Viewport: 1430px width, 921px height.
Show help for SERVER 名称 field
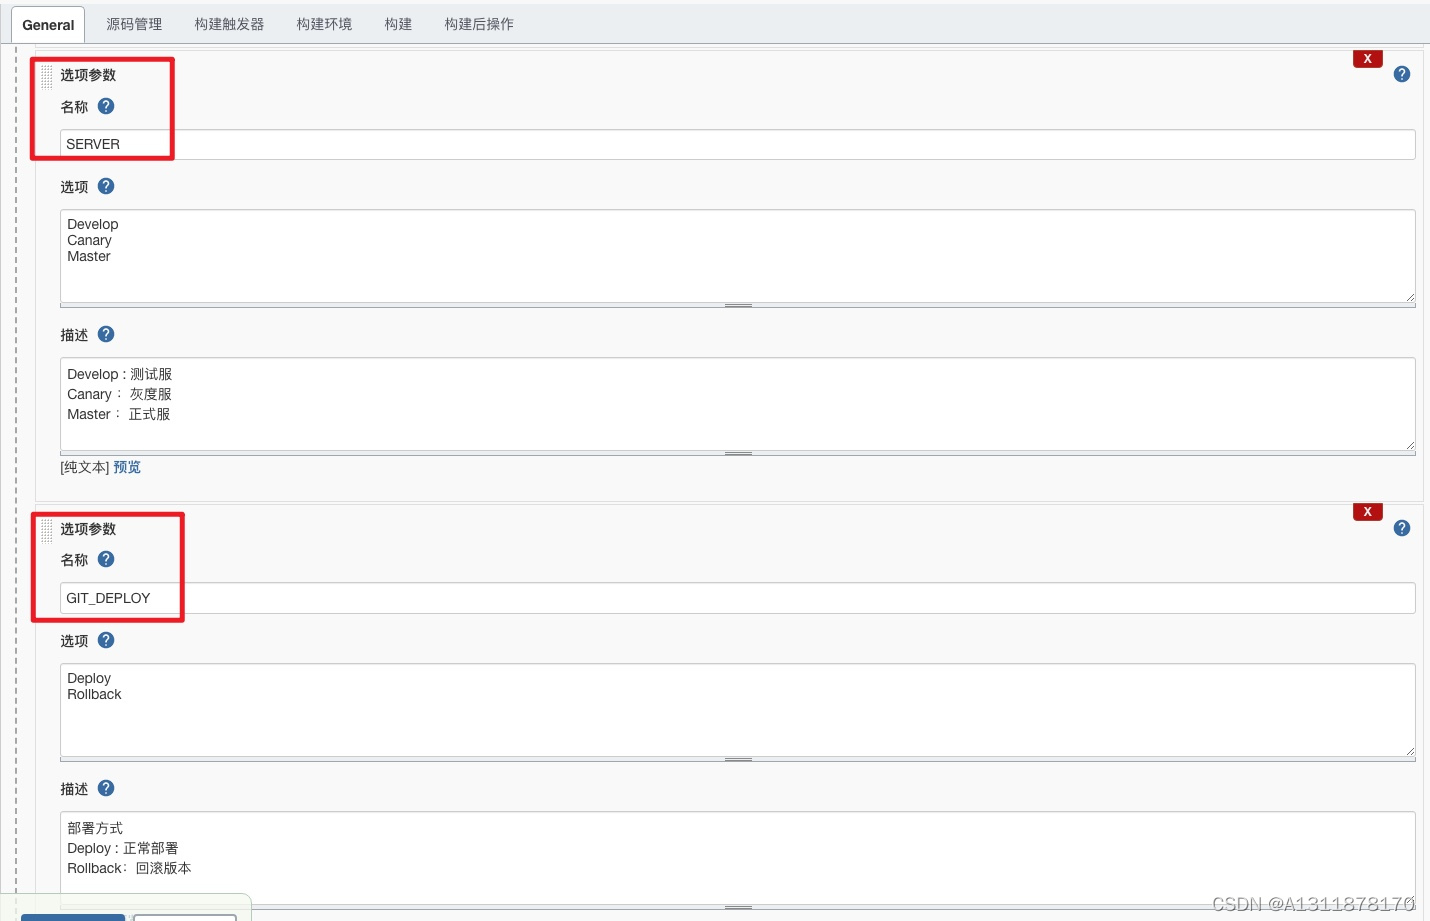pos(106,106)
